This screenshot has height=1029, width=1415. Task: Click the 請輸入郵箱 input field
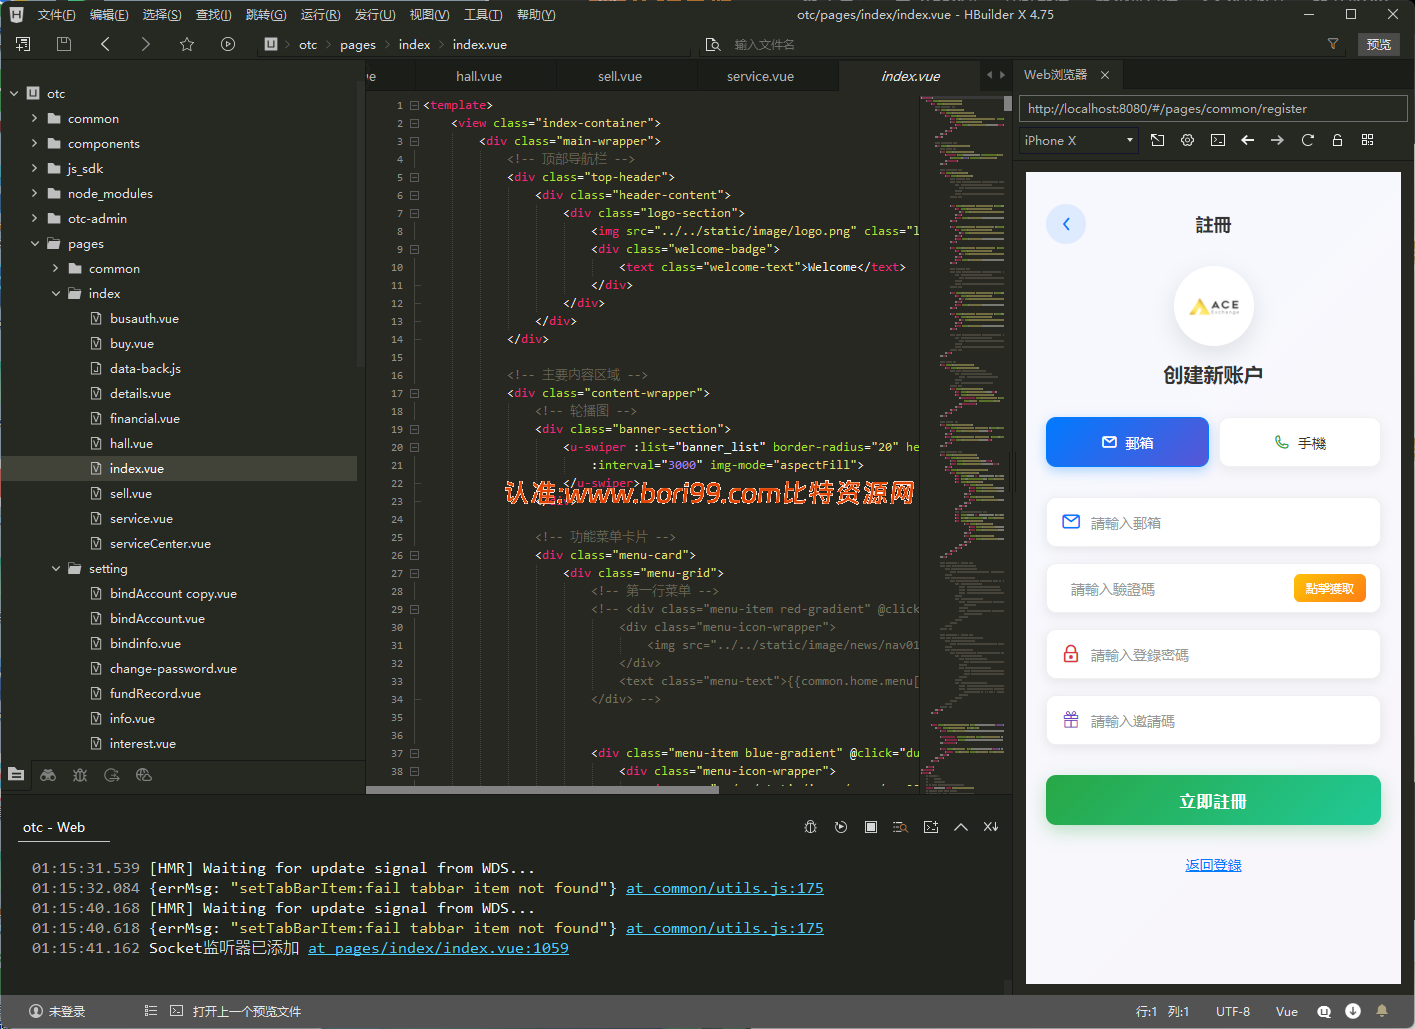[1213, 523]
